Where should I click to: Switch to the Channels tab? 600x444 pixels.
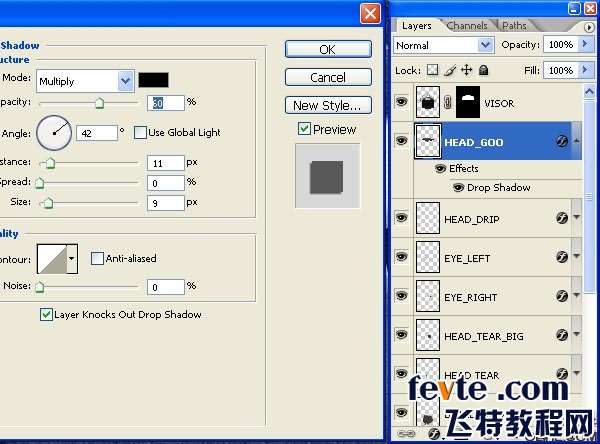pos(467,25)
